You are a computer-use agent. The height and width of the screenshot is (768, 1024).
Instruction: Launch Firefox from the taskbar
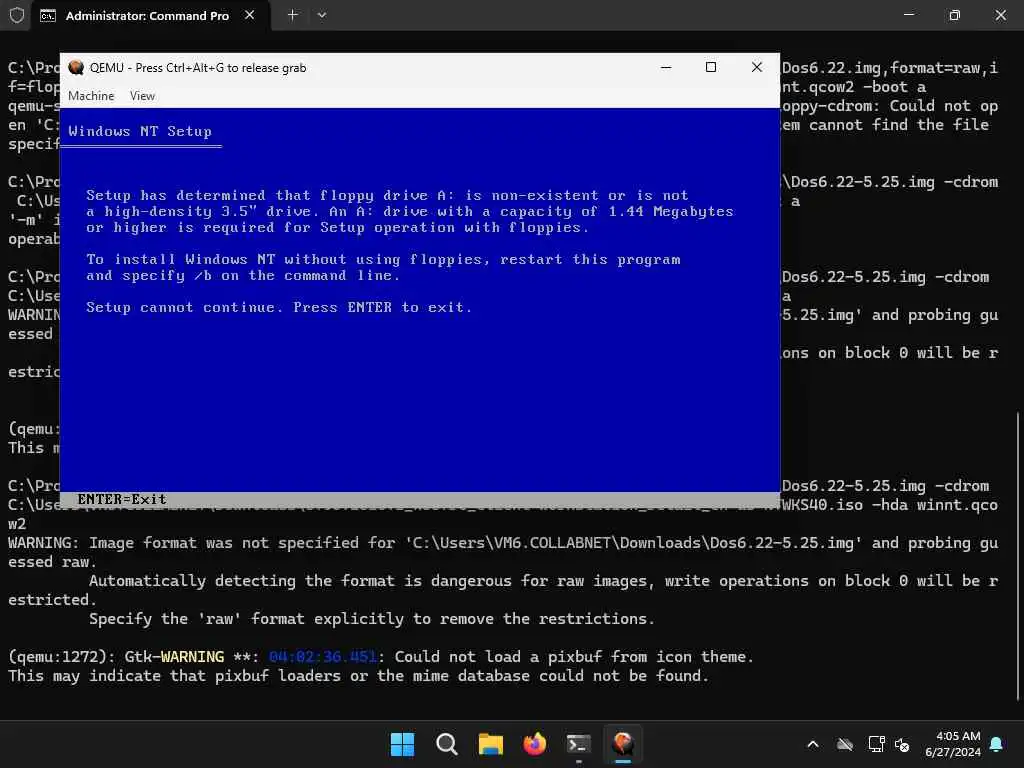pos(535,744)
